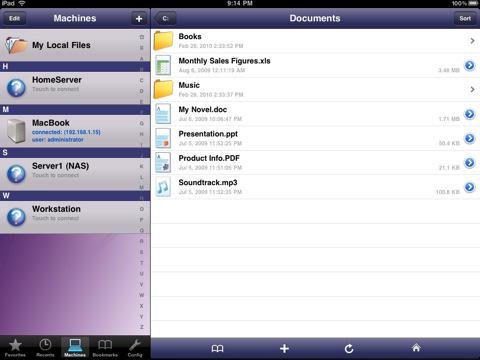The image size is (480, 360).
Task: Tap the spreadsheet icon for Monthly Sales Figures.xls
Action: click(163, 65)
